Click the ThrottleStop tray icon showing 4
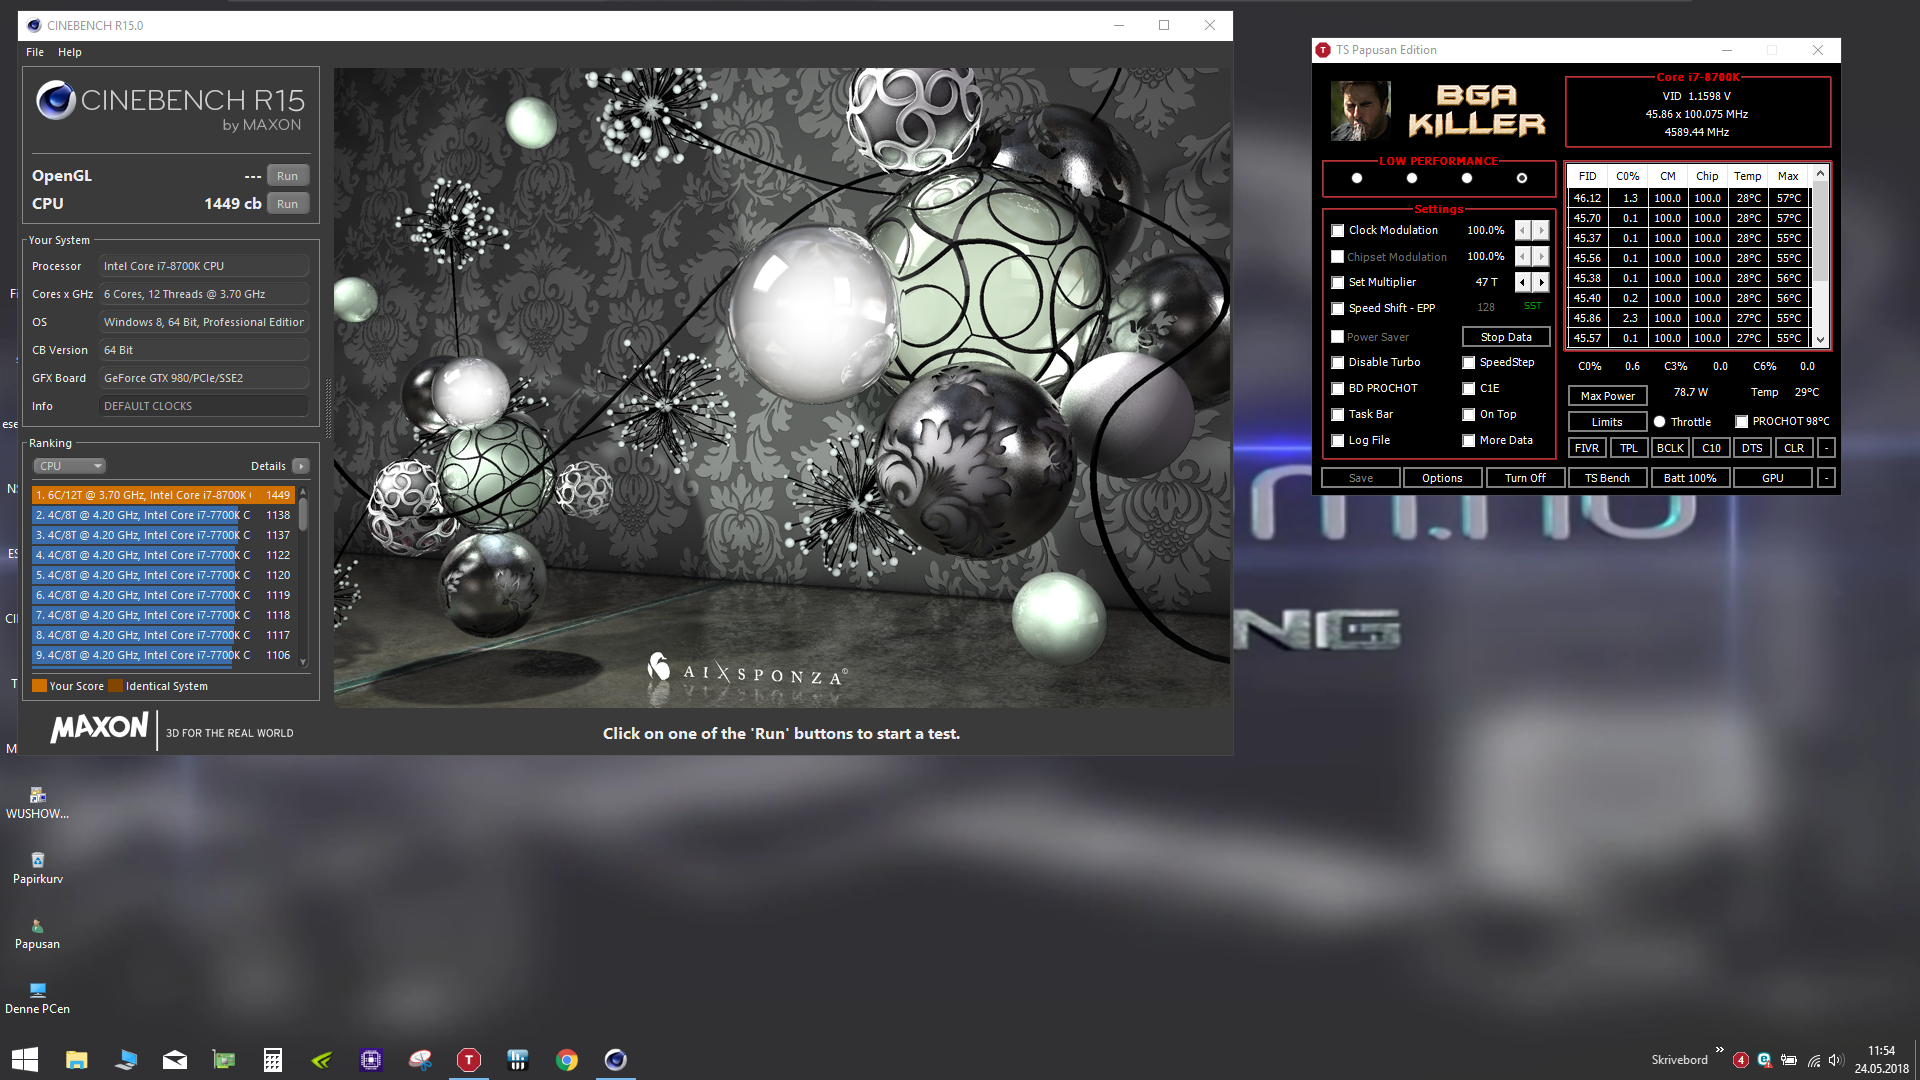Viewport: 1920px width, 1080px height. click(1741, 1060)
